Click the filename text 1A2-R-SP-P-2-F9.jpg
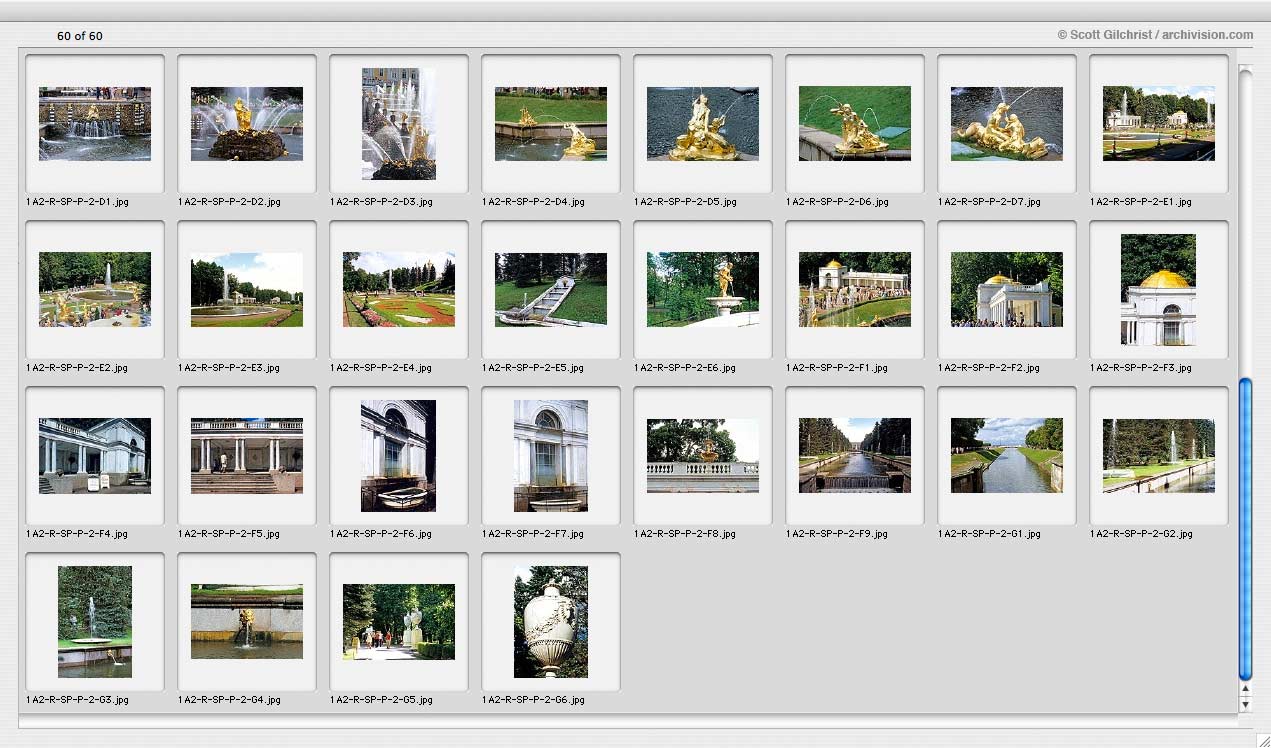The image size is (1271, 748). click(837, 534)
